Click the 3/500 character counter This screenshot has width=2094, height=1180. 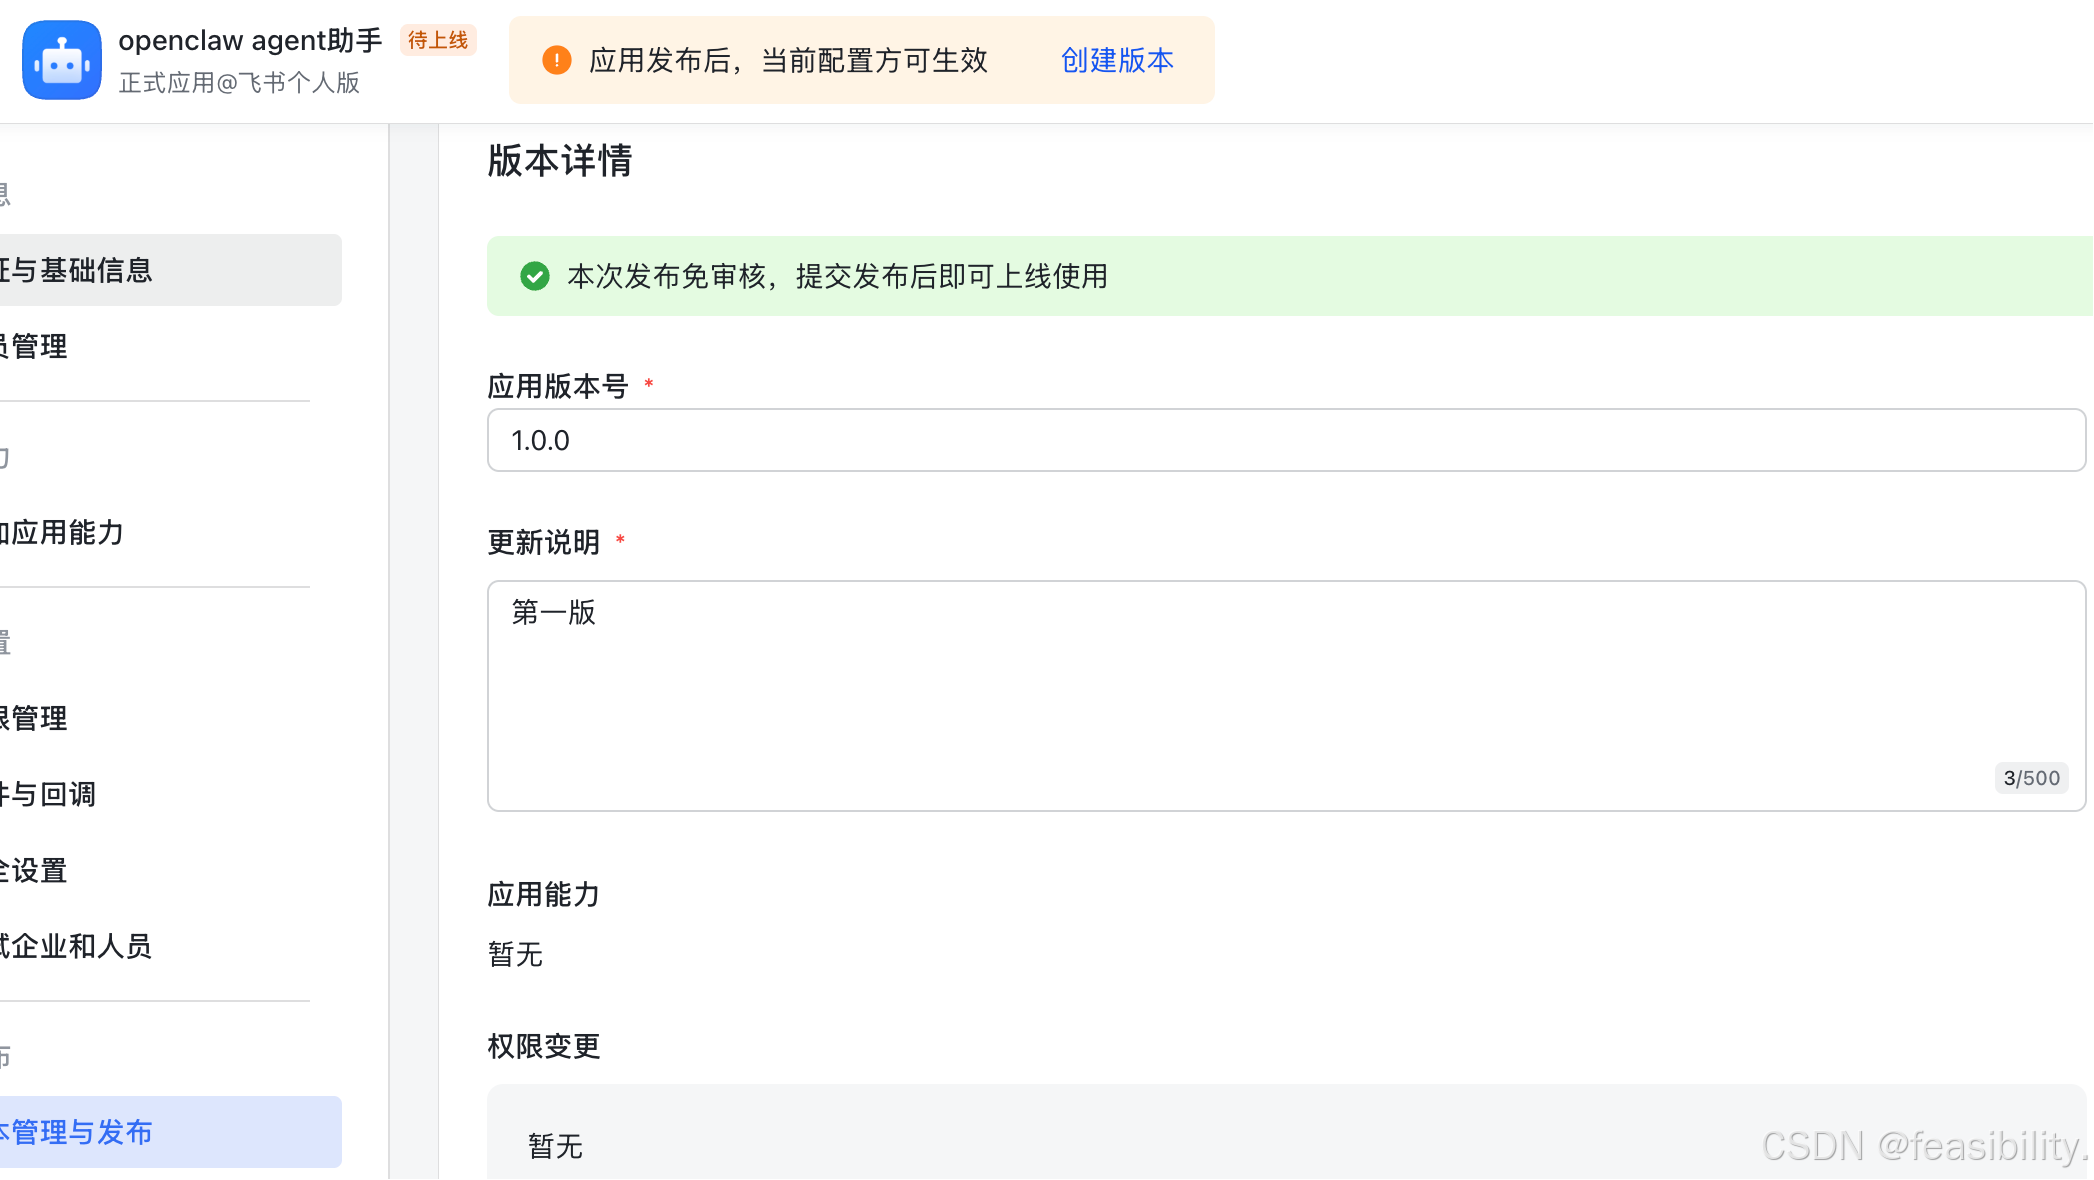pos(2031,777)
